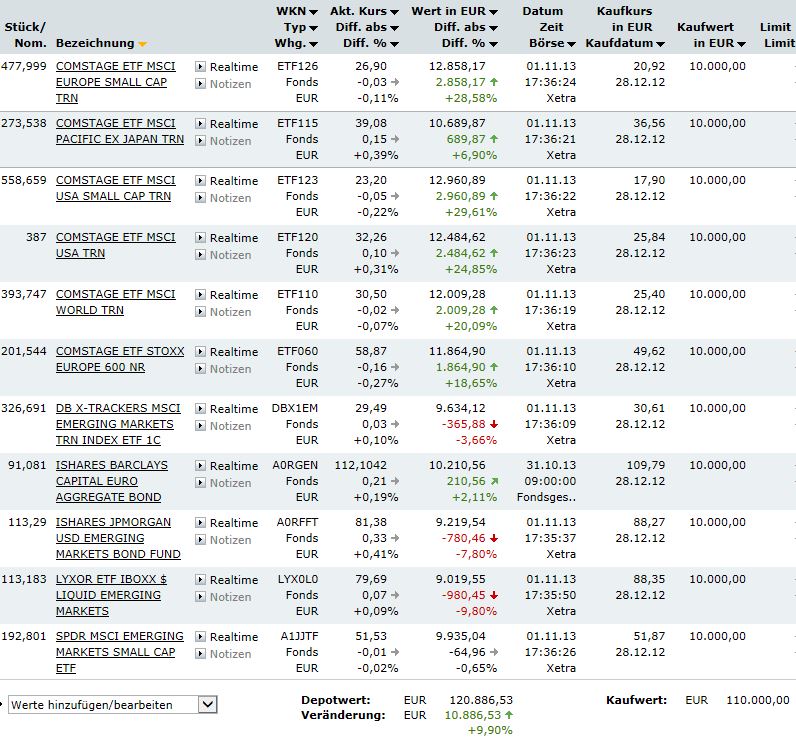Open Notizen for SPDR MSCI Emerging Small Cap

[223, 653]
